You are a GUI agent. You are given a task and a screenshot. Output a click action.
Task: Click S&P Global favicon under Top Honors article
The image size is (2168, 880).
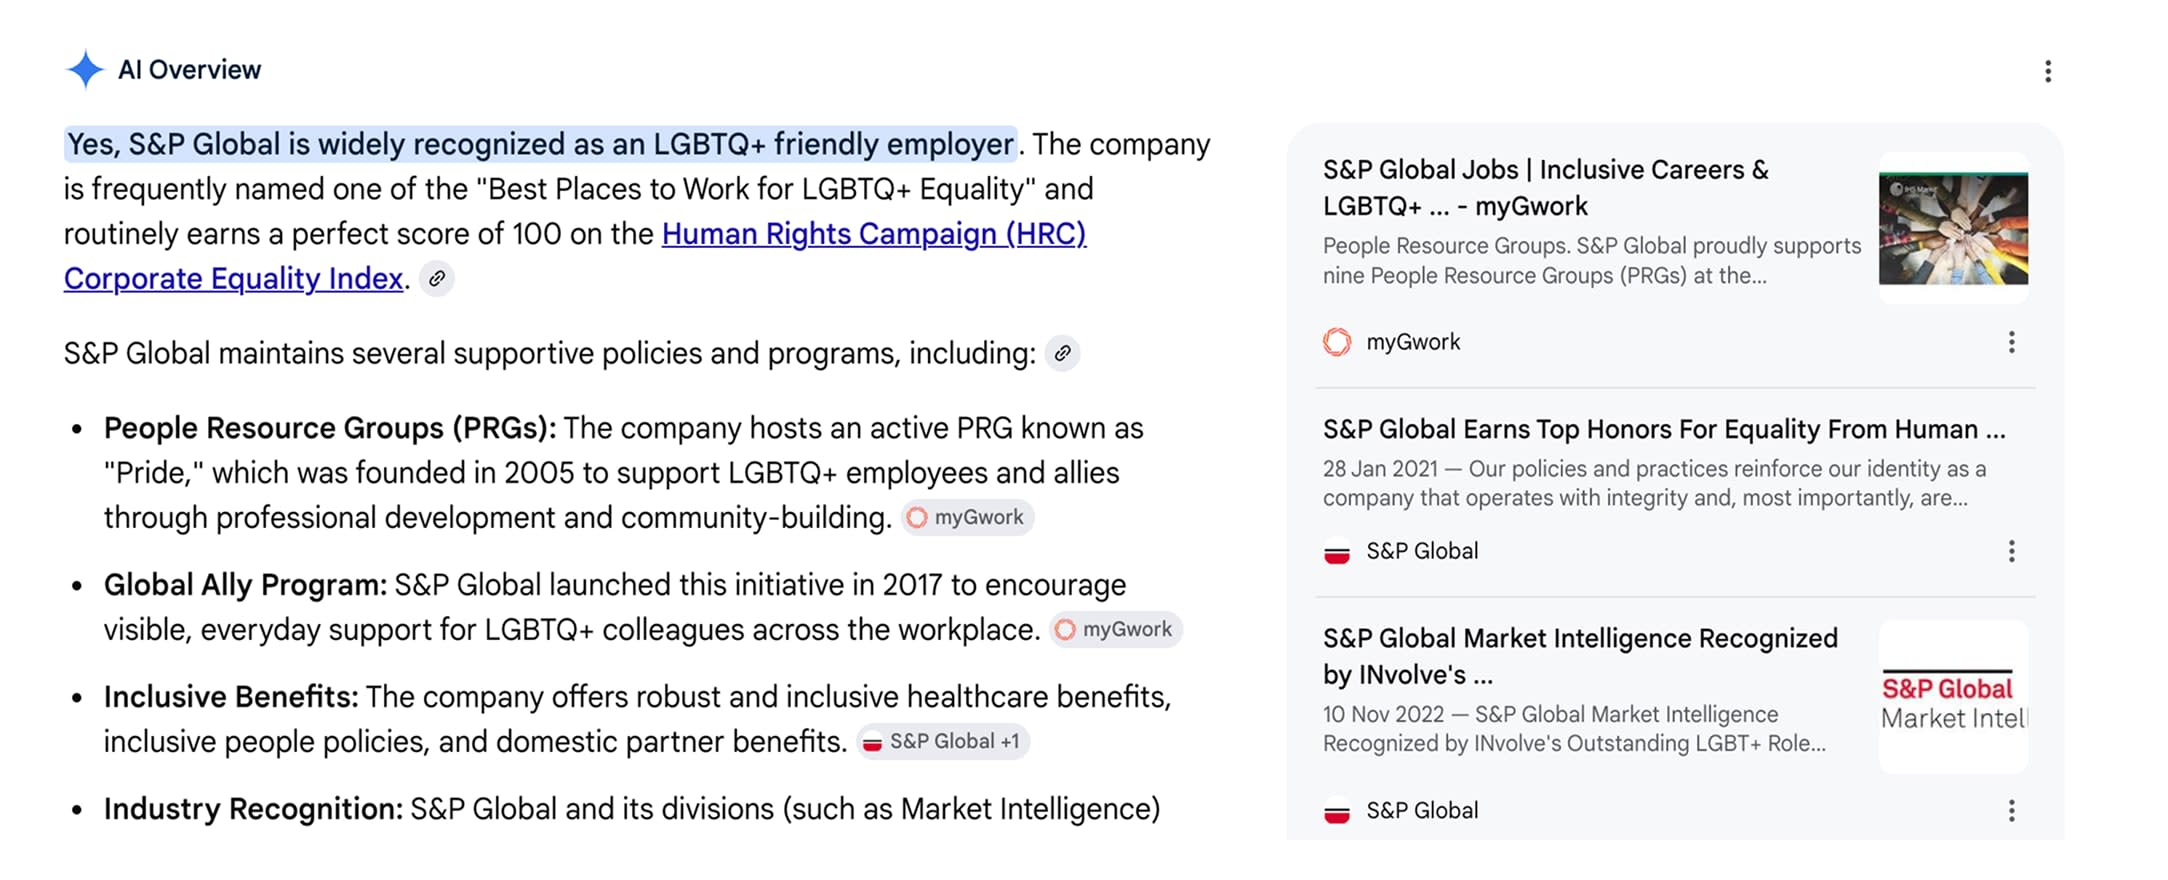tap(1337, 552)
